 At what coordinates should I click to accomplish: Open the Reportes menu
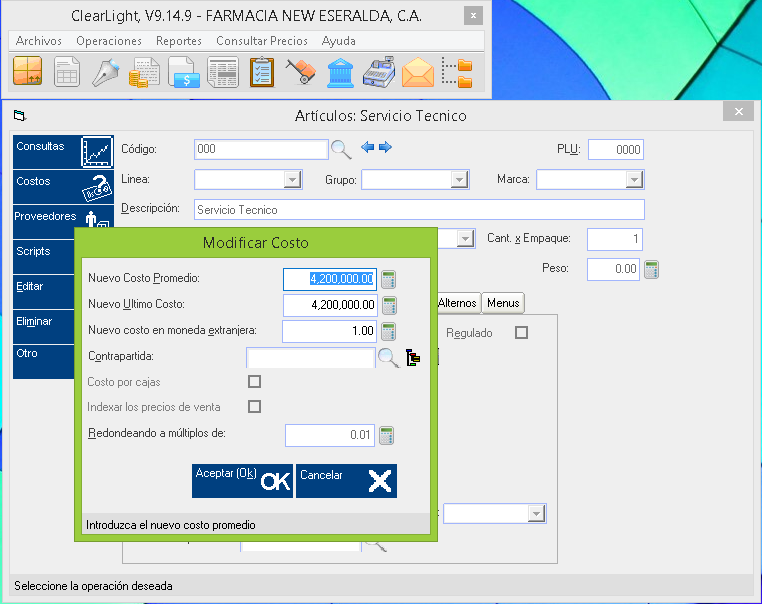pos(179,41)
